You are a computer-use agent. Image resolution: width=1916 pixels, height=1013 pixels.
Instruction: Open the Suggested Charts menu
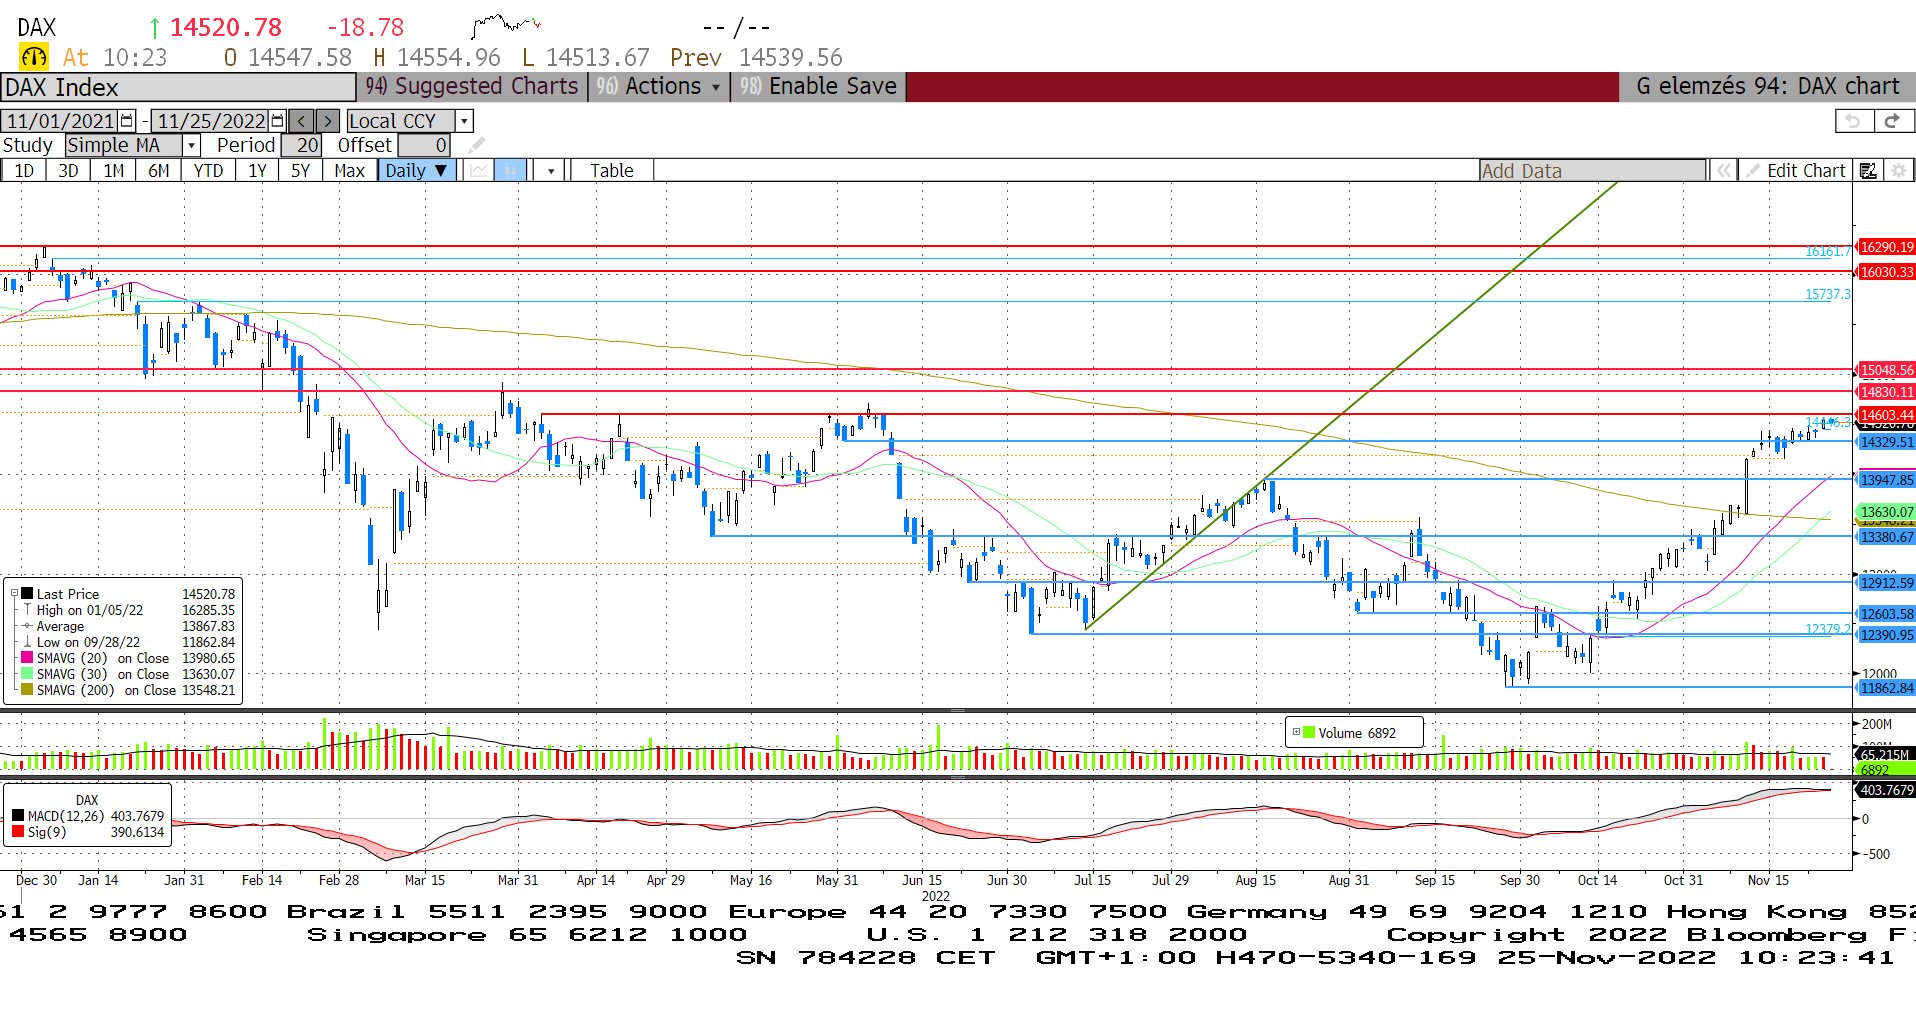pyautogui.click(x=472, y=87)
